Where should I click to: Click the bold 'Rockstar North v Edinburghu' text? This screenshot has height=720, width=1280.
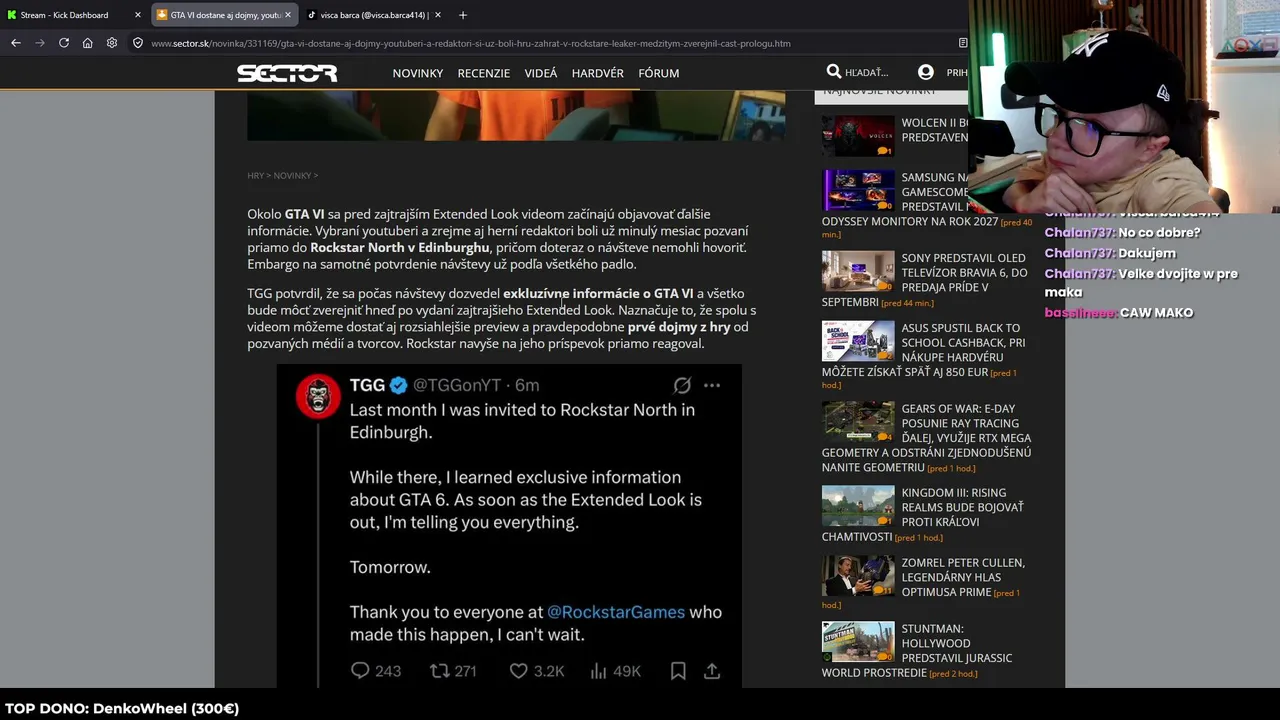400,248
